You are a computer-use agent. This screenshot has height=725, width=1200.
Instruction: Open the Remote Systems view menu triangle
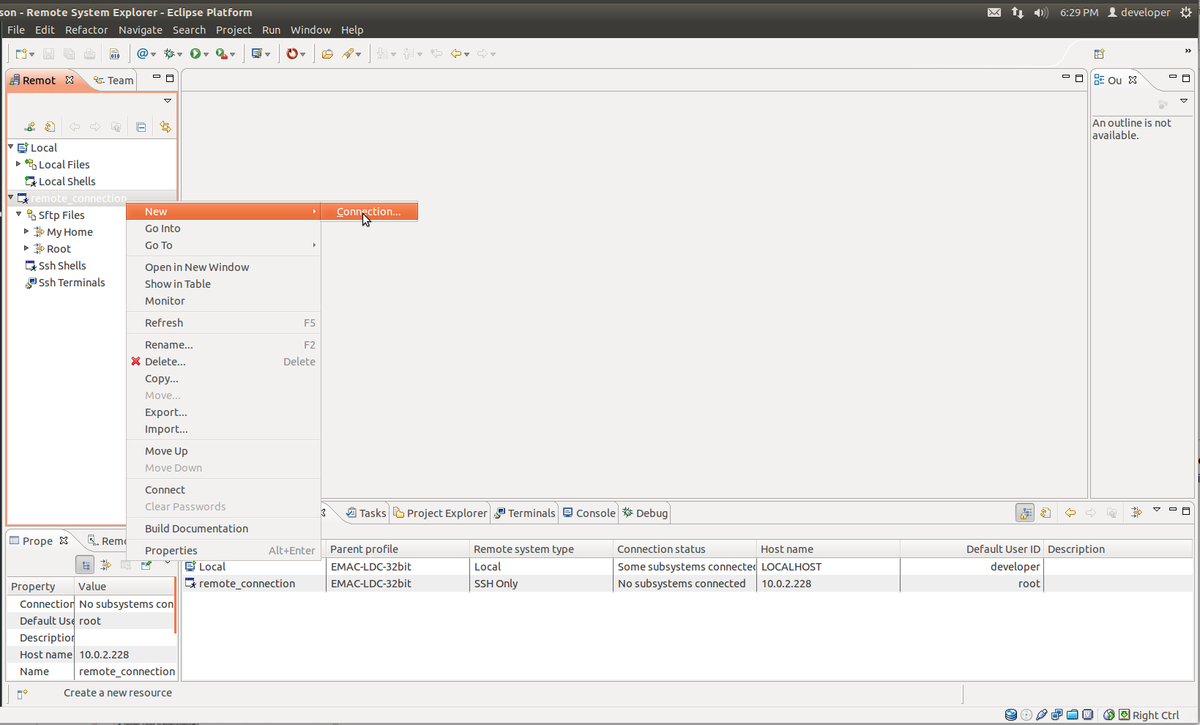coord(167,101)
